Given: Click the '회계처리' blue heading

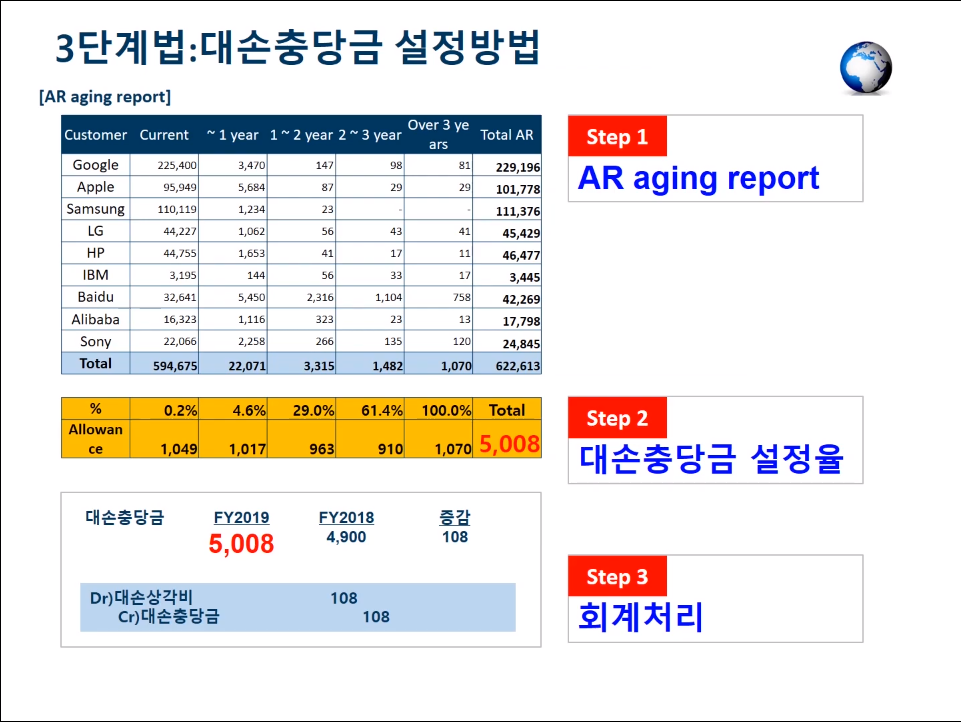Looking at the screenshot, I should tap(640, 617).
